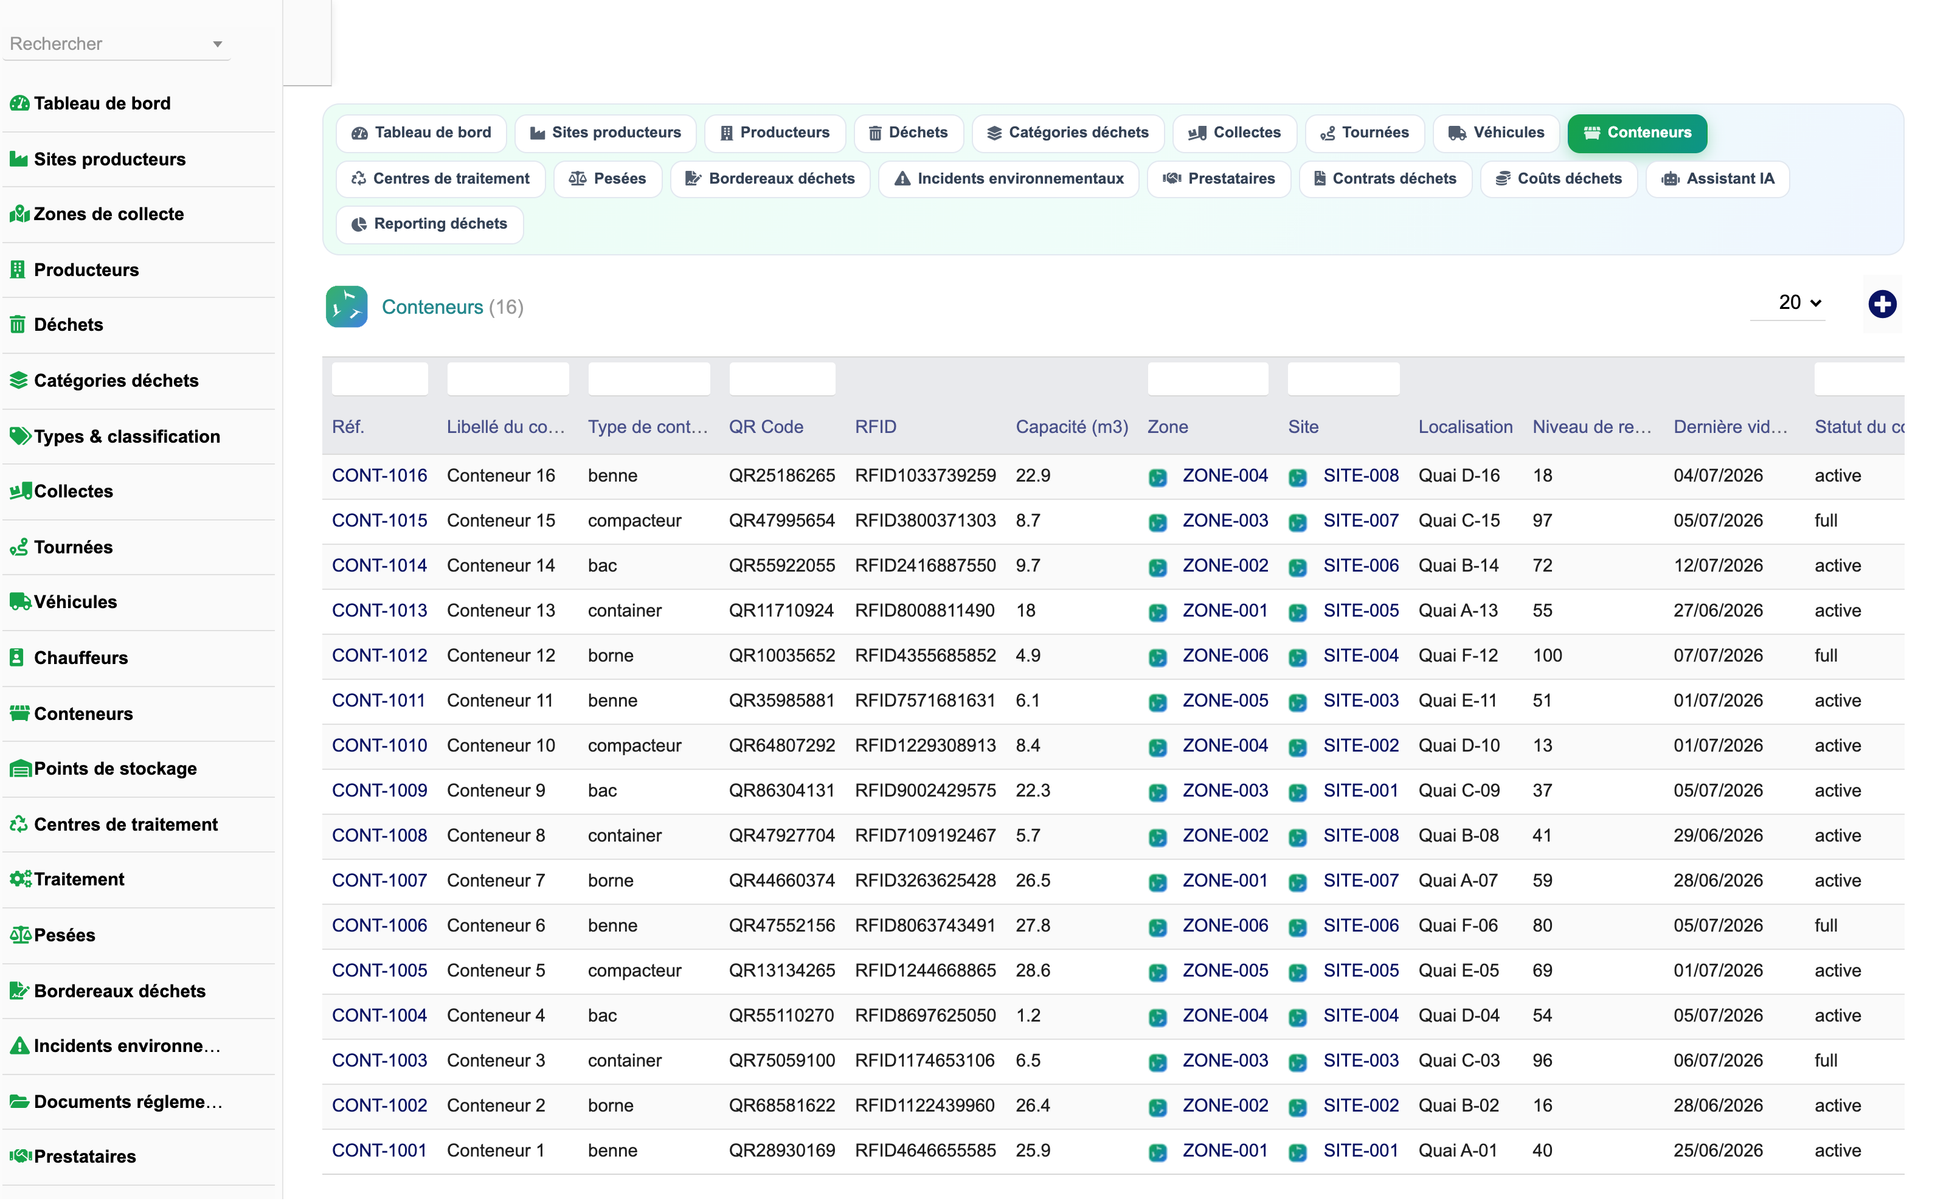Click the Conteneurs module logo icon
The image size is (1946, 1204).
346,307
